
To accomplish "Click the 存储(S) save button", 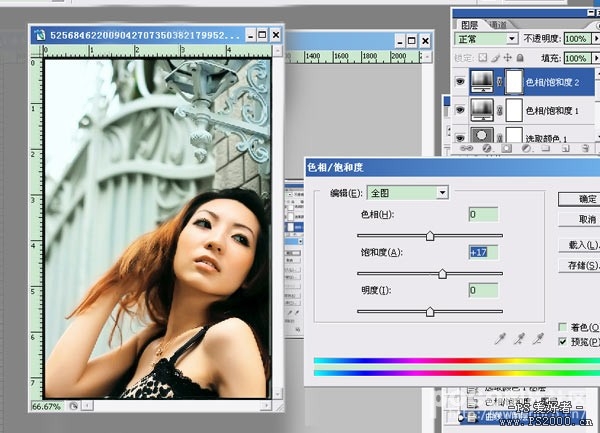I will pyautogui.click(x=579, y=265).
